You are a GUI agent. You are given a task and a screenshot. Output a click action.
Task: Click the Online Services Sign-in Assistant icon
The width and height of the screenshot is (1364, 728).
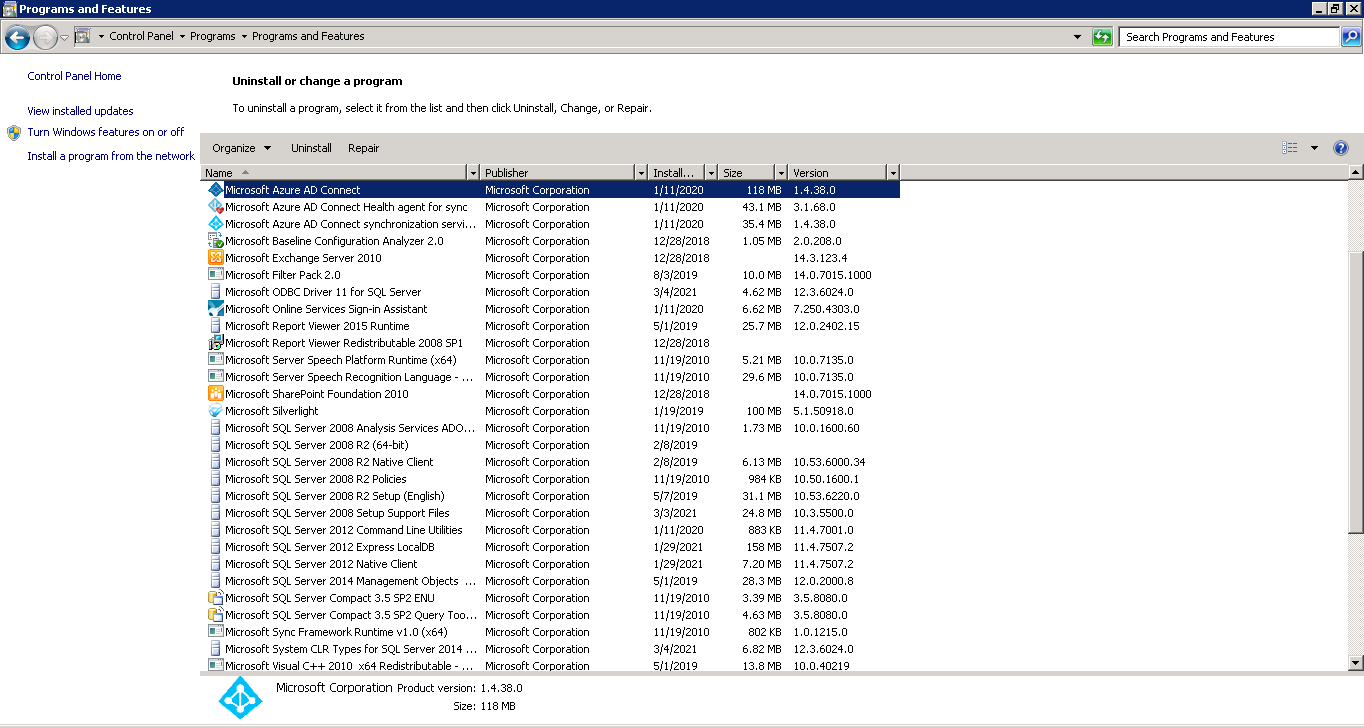point(215,309)
